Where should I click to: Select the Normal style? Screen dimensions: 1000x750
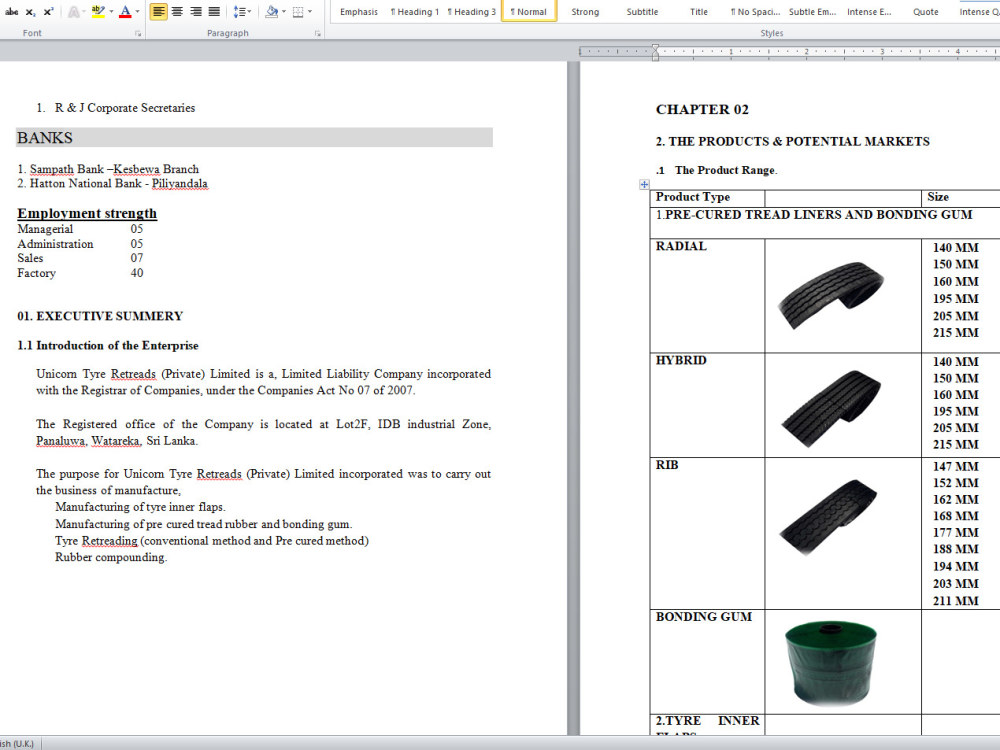[529, 11]
